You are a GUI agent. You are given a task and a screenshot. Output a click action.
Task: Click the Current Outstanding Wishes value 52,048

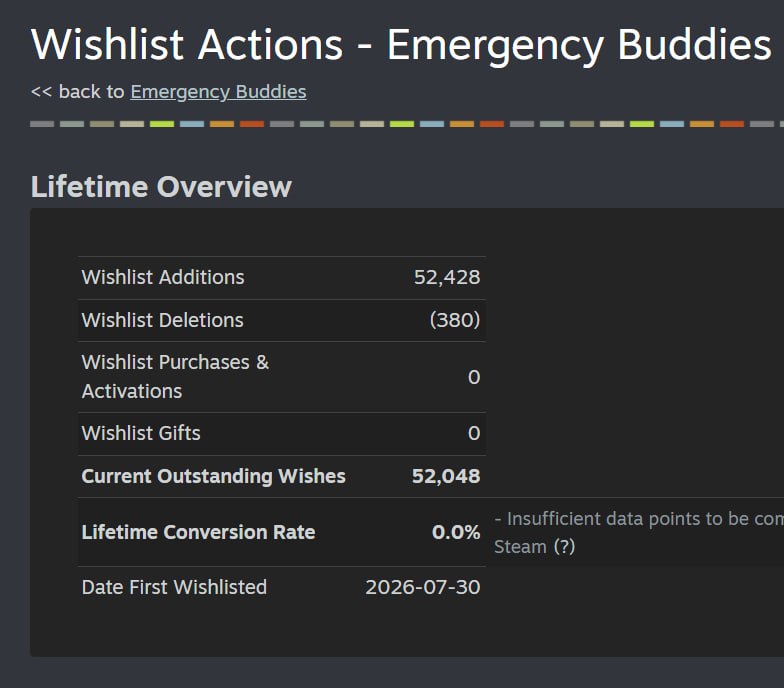pyautogui.click(x=446, y=476)
